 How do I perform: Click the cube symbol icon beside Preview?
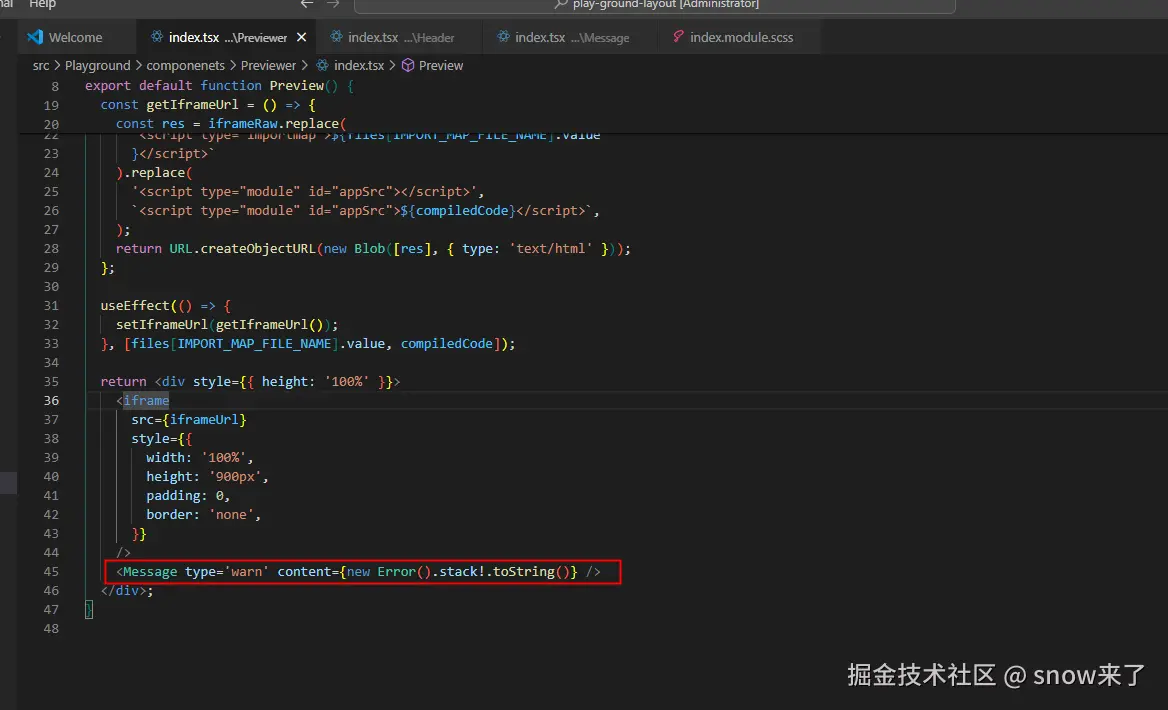coord(408,66)
